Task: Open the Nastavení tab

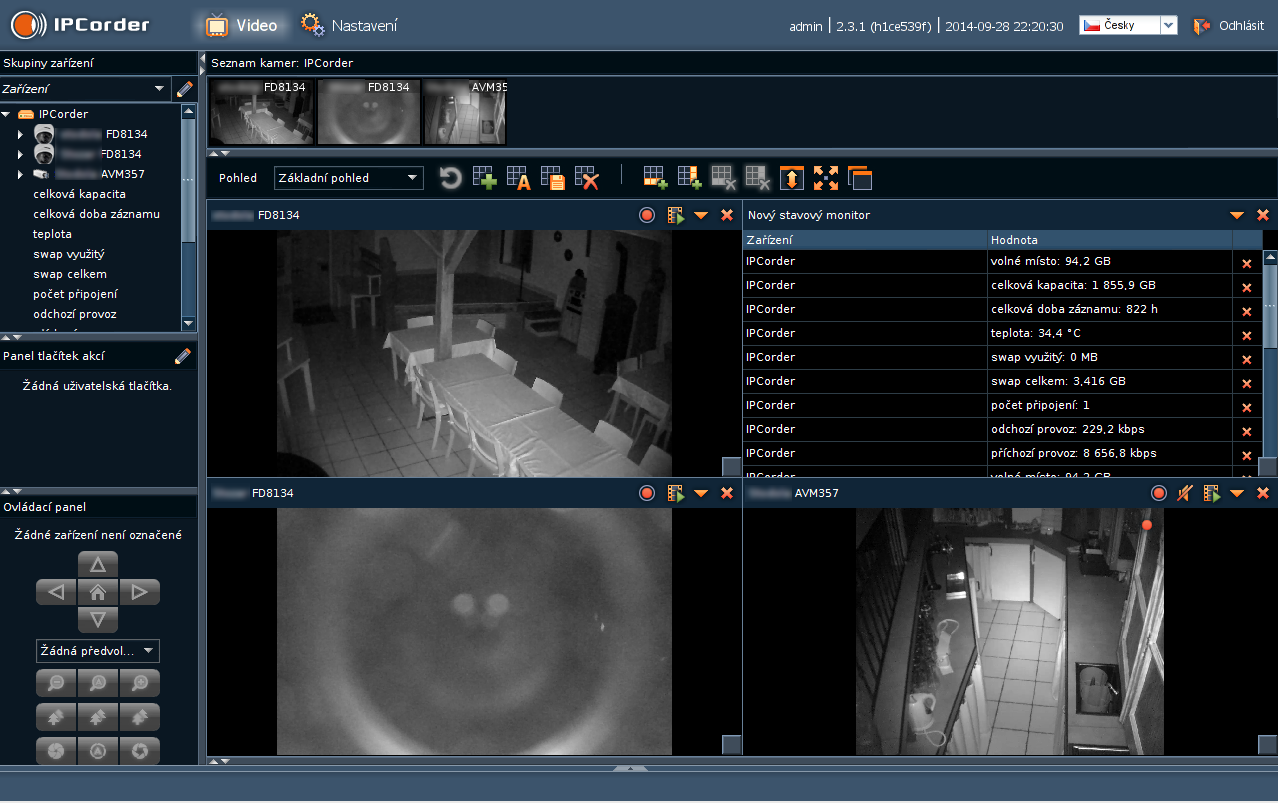Action: 350,25
